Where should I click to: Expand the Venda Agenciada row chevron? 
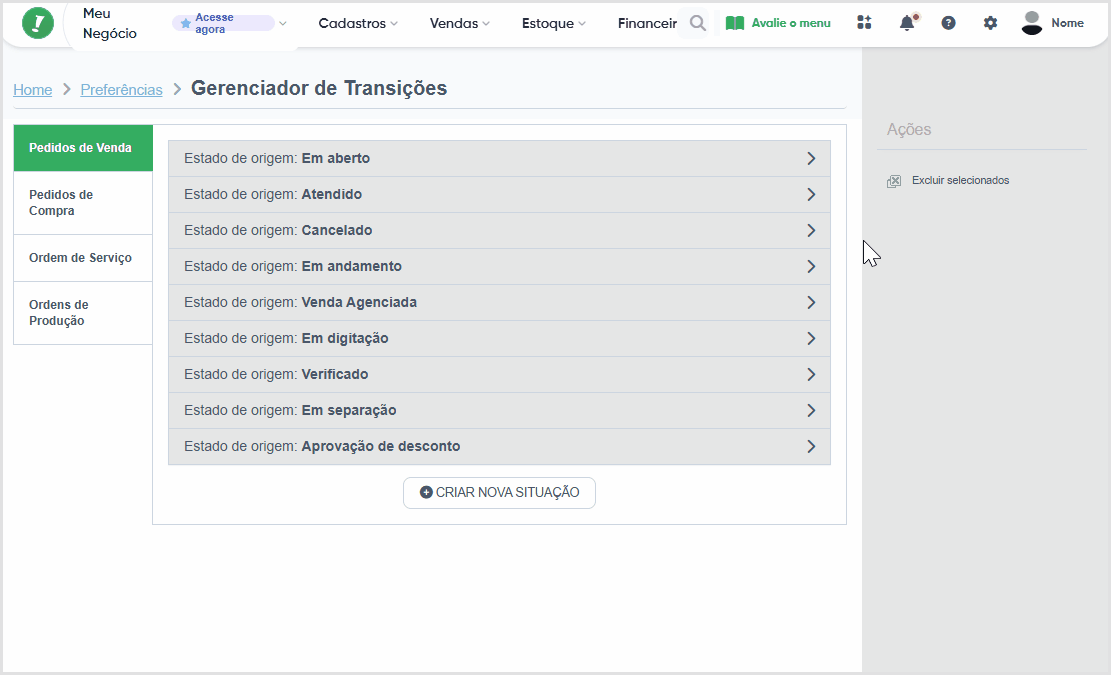[x=811, y=303]
